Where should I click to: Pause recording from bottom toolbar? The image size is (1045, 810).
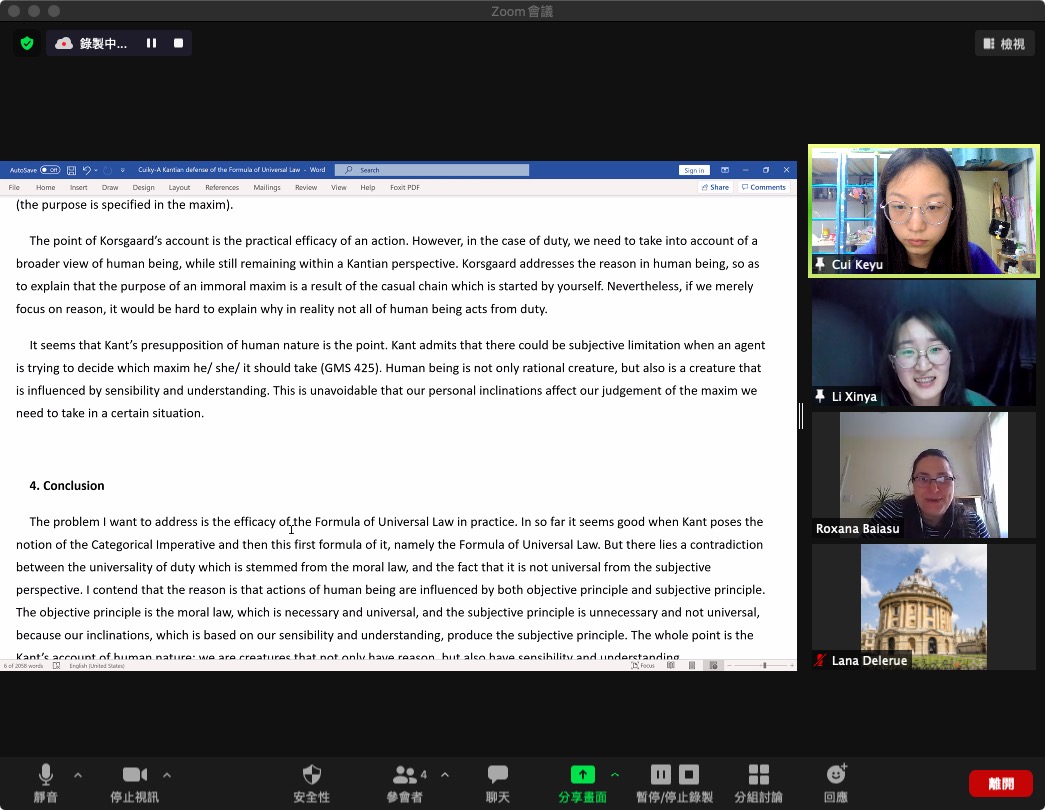pos(660,775)
